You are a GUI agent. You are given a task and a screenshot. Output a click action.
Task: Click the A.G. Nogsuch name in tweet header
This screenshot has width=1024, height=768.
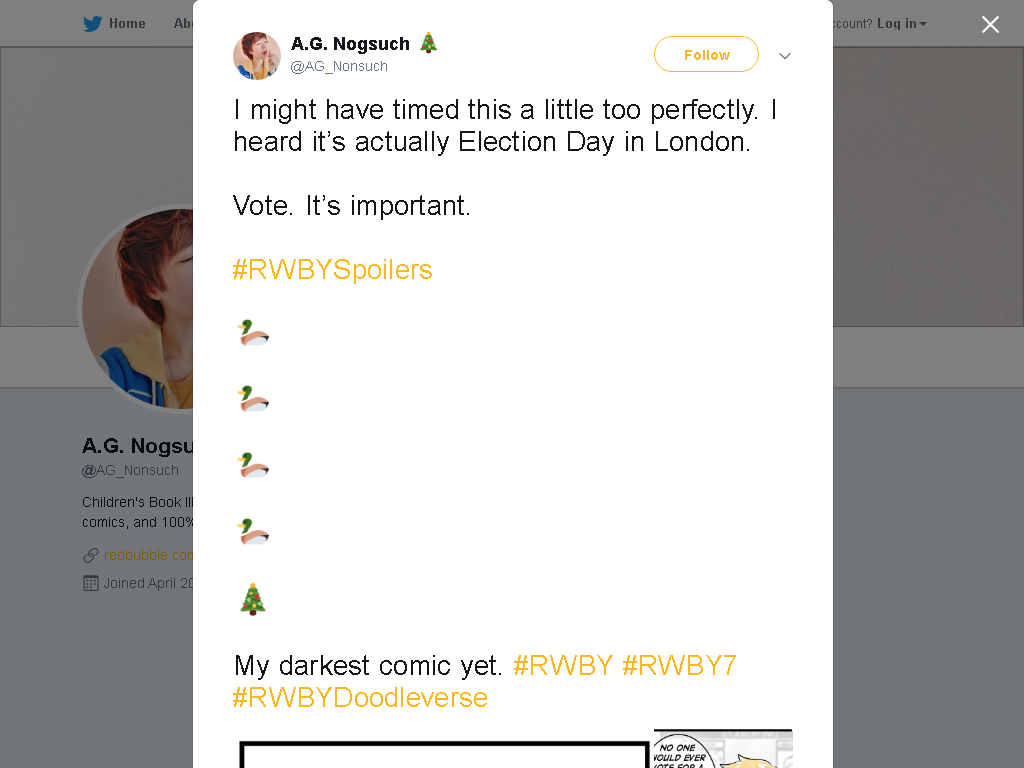(x=350, y=44)
